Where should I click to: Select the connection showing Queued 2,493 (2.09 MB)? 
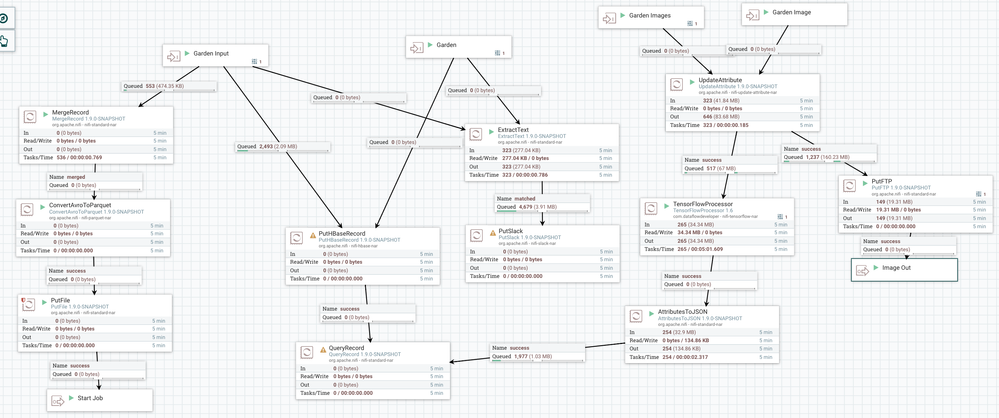pyautogui.click(x=283, y=147)
